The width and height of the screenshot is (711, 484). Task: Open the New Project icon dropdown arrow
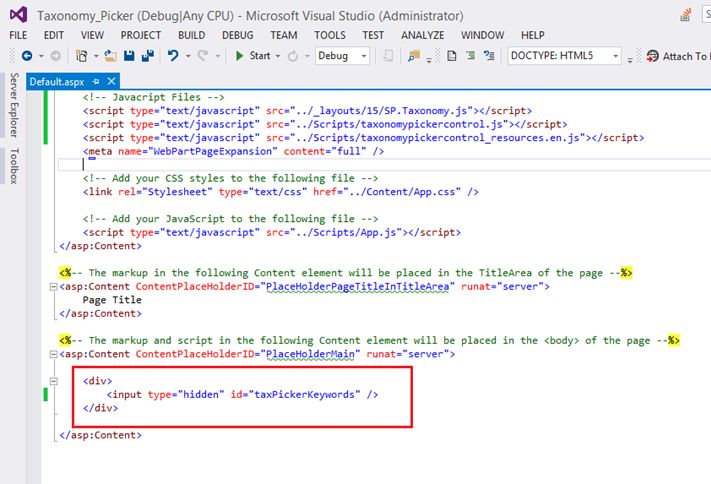(96, 56)
